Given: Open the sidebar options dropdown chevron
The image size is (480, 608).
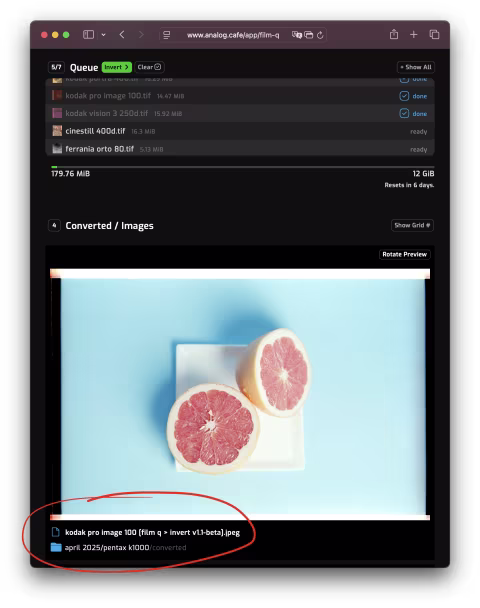Looking at the screenshot, I should coord(104,35).
